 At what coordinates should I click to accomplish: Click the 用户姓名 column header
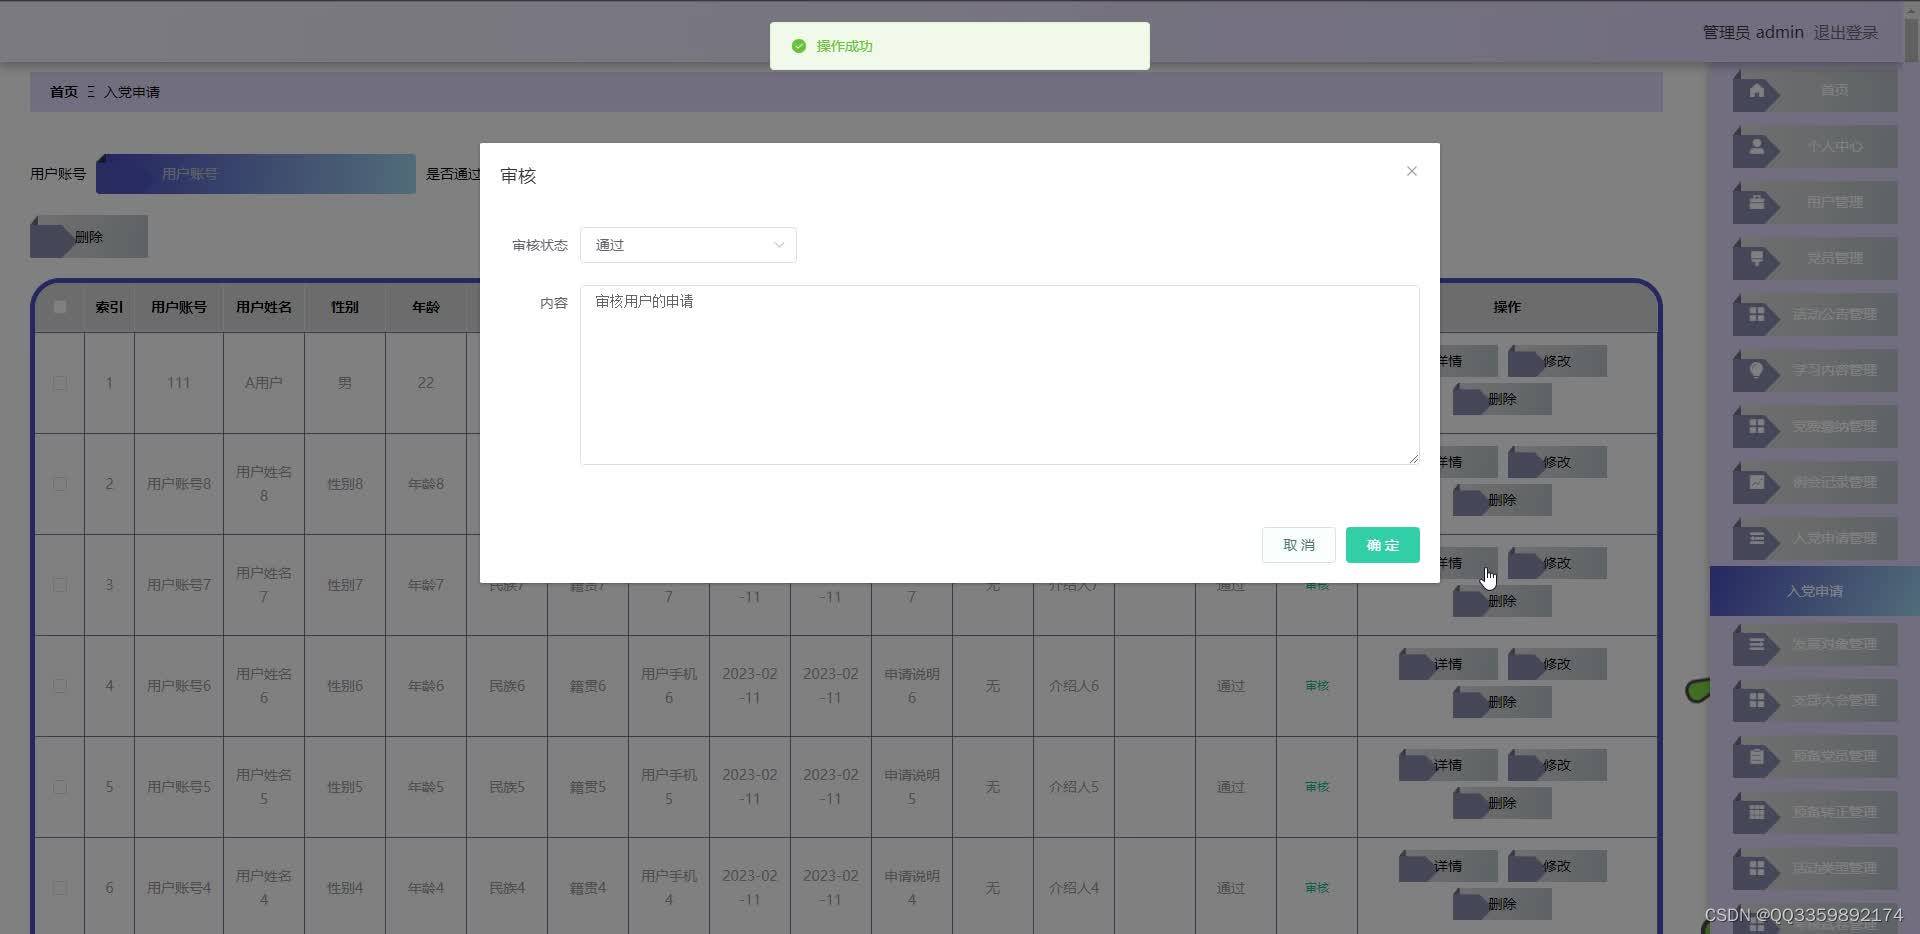264,307
